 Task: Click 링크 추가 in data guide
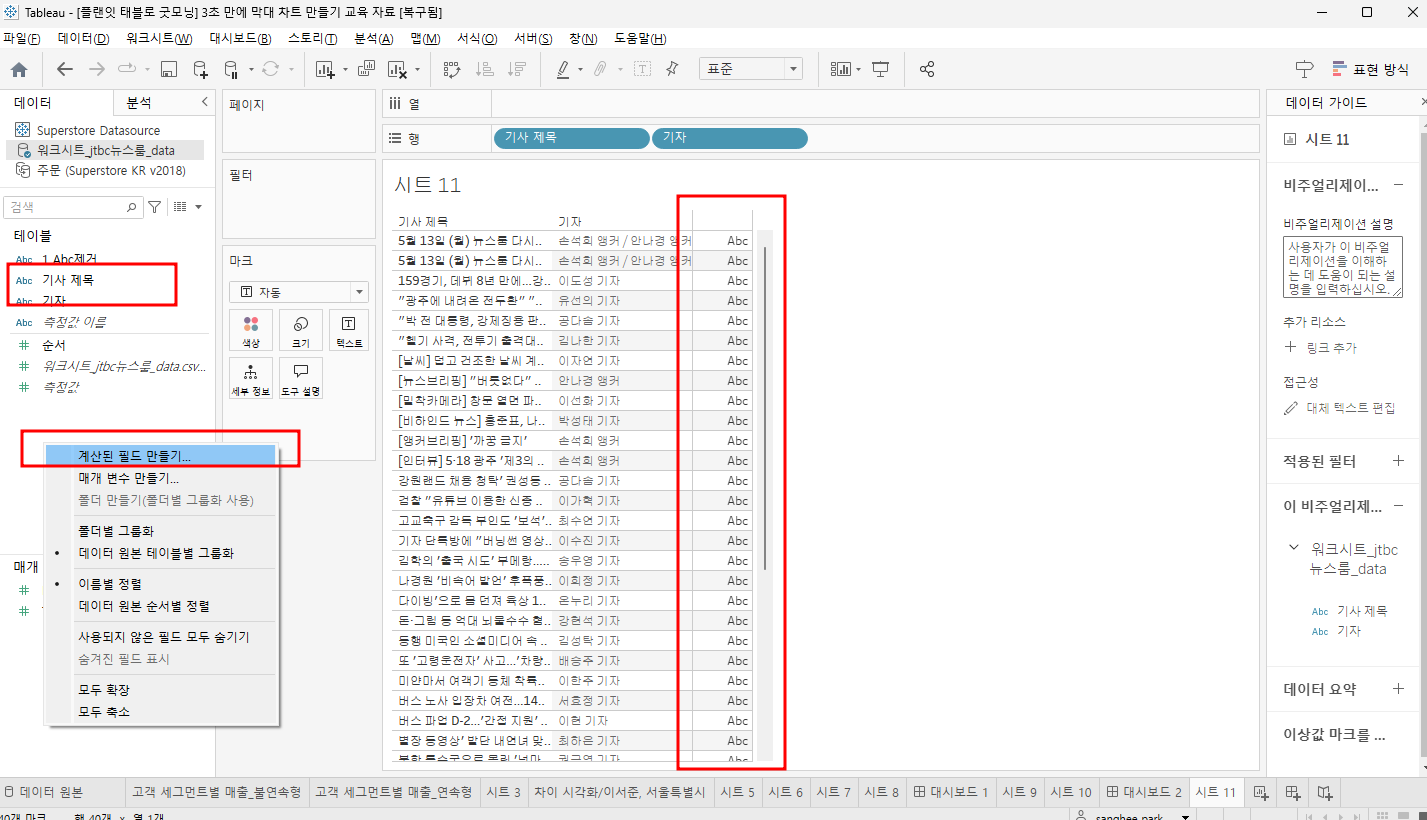[x=1322, y=348]
